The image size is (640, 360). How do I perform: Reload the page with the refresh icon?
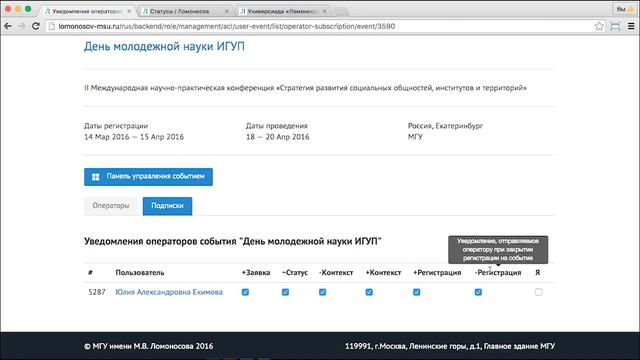36,26
